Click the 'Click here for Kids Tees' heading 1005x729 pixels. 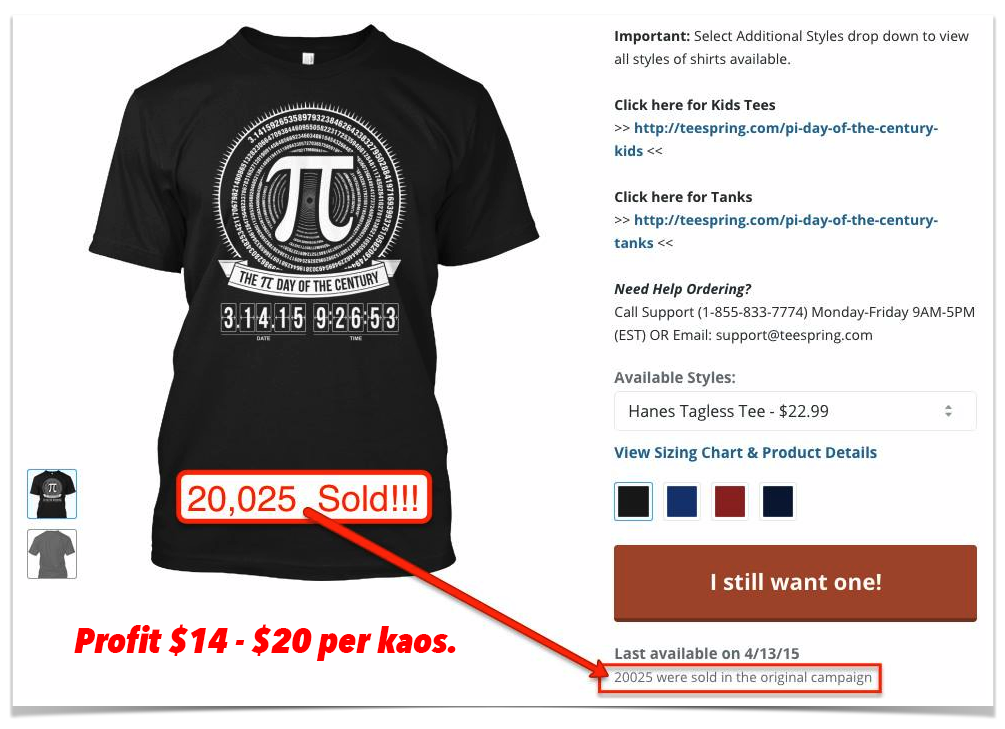click(694, 105)
